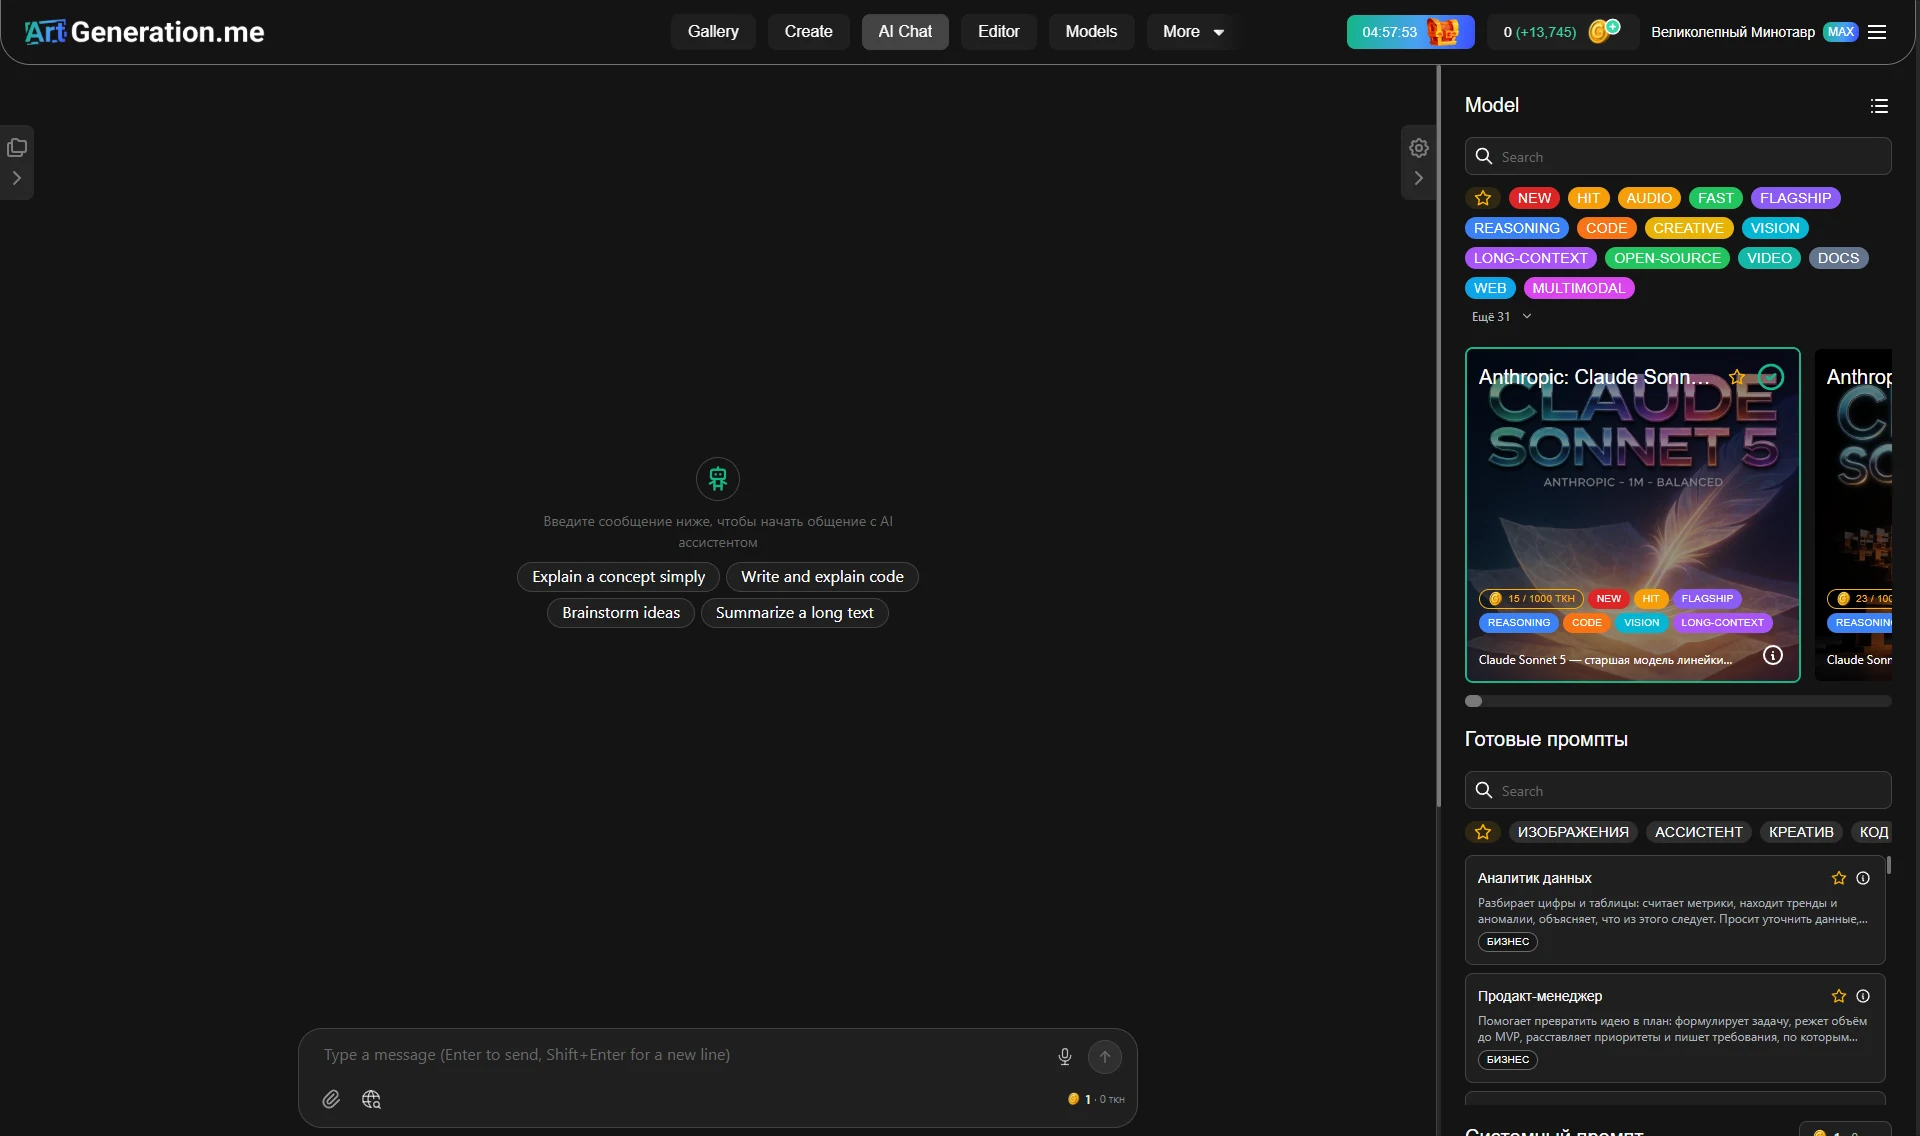Viewport: 1920px width, 1136px height.
Task: Filter models by MULTIMODAL tag
Action: click(x=1579, y=288)
